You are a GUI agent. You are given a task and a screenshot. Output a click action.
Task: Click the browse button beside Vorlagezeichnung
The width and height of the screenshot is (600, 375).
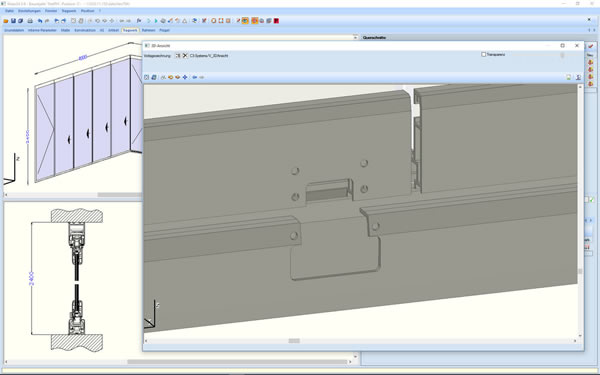pos(178,56)
